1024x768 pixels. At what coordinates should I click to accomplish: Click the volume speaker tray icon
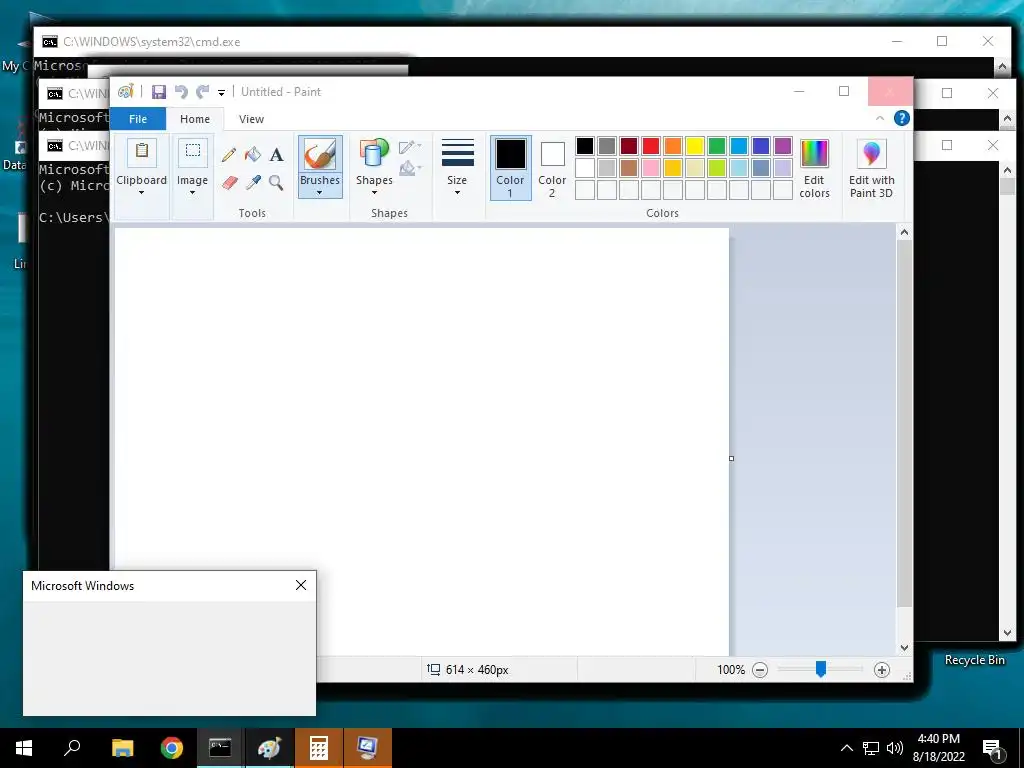(895, 748)
